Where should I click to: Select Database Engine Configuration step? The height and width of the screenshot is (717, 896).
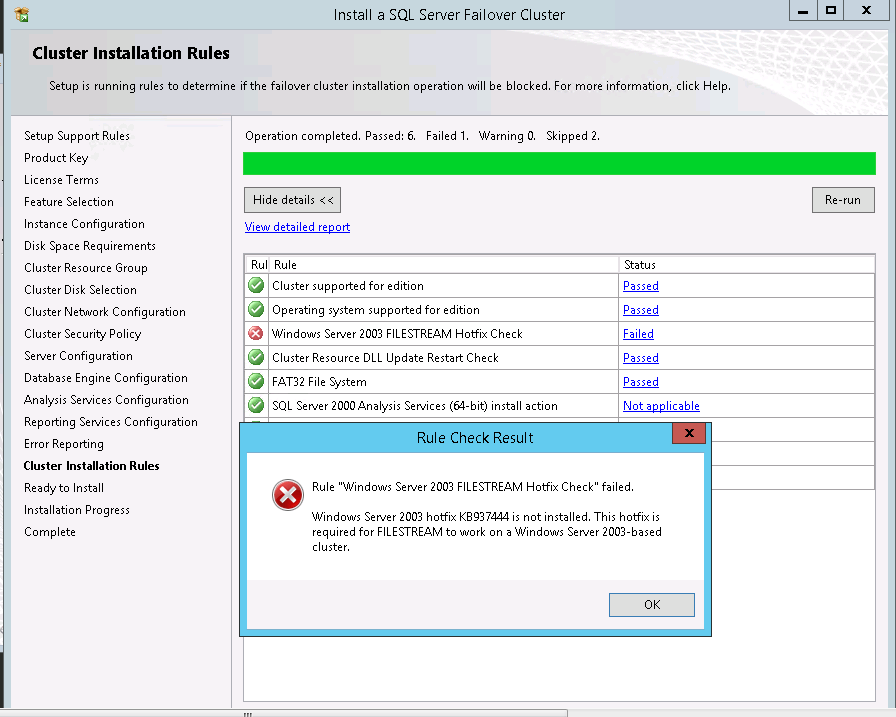click(x=106, y=378)
